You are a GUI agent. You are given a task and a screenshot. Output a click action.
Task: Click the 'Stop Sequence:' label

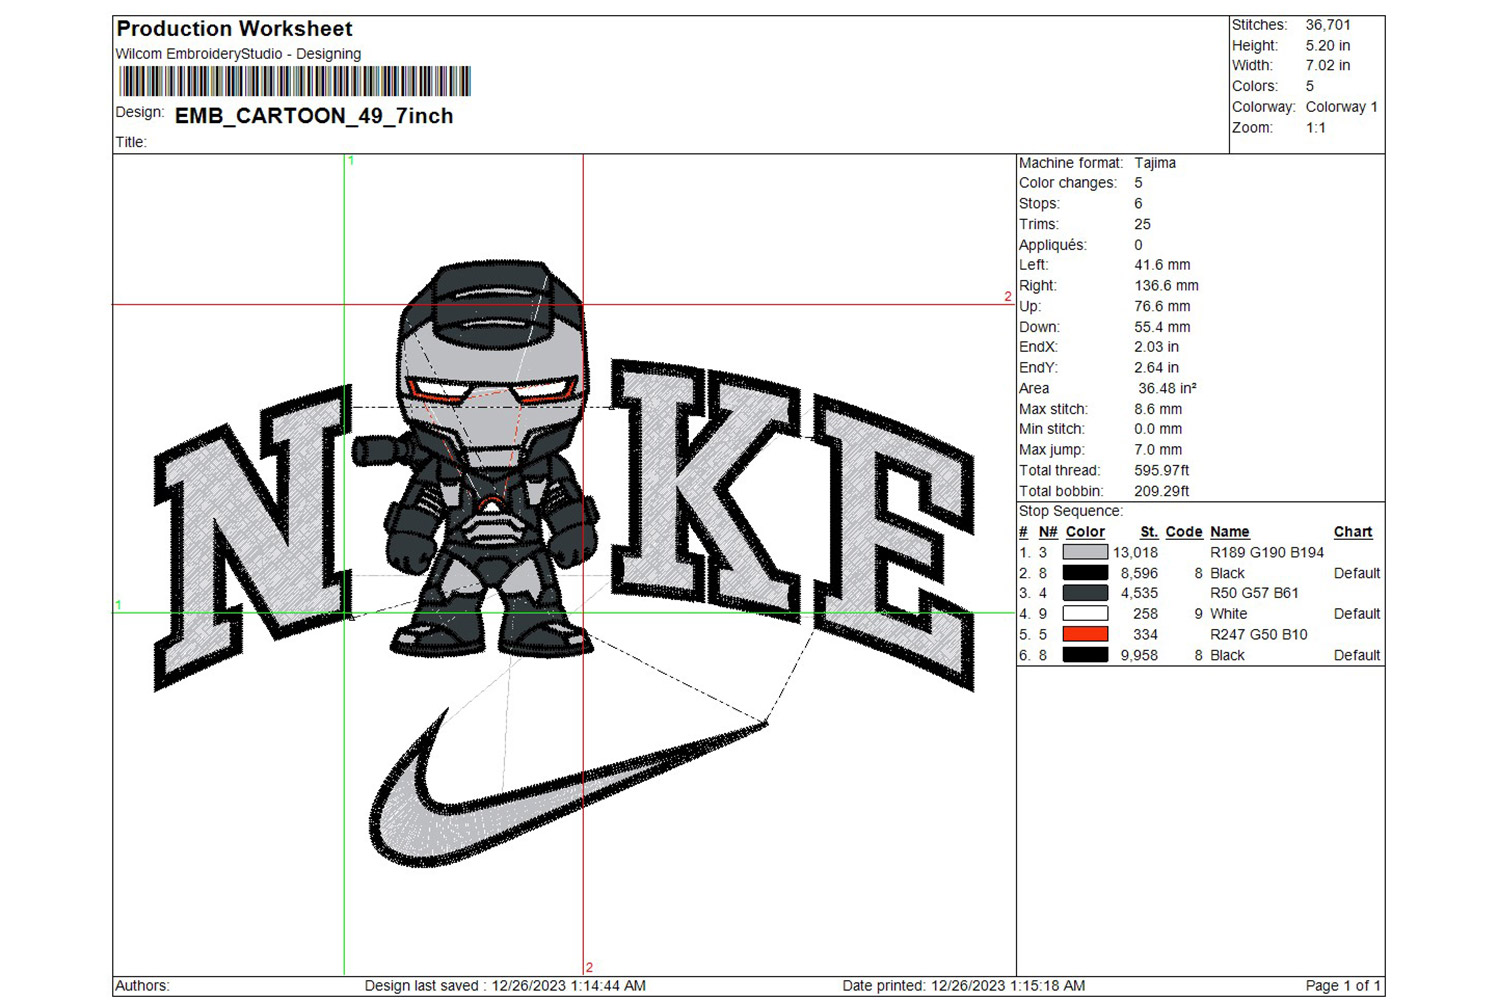pos(1071,511)
